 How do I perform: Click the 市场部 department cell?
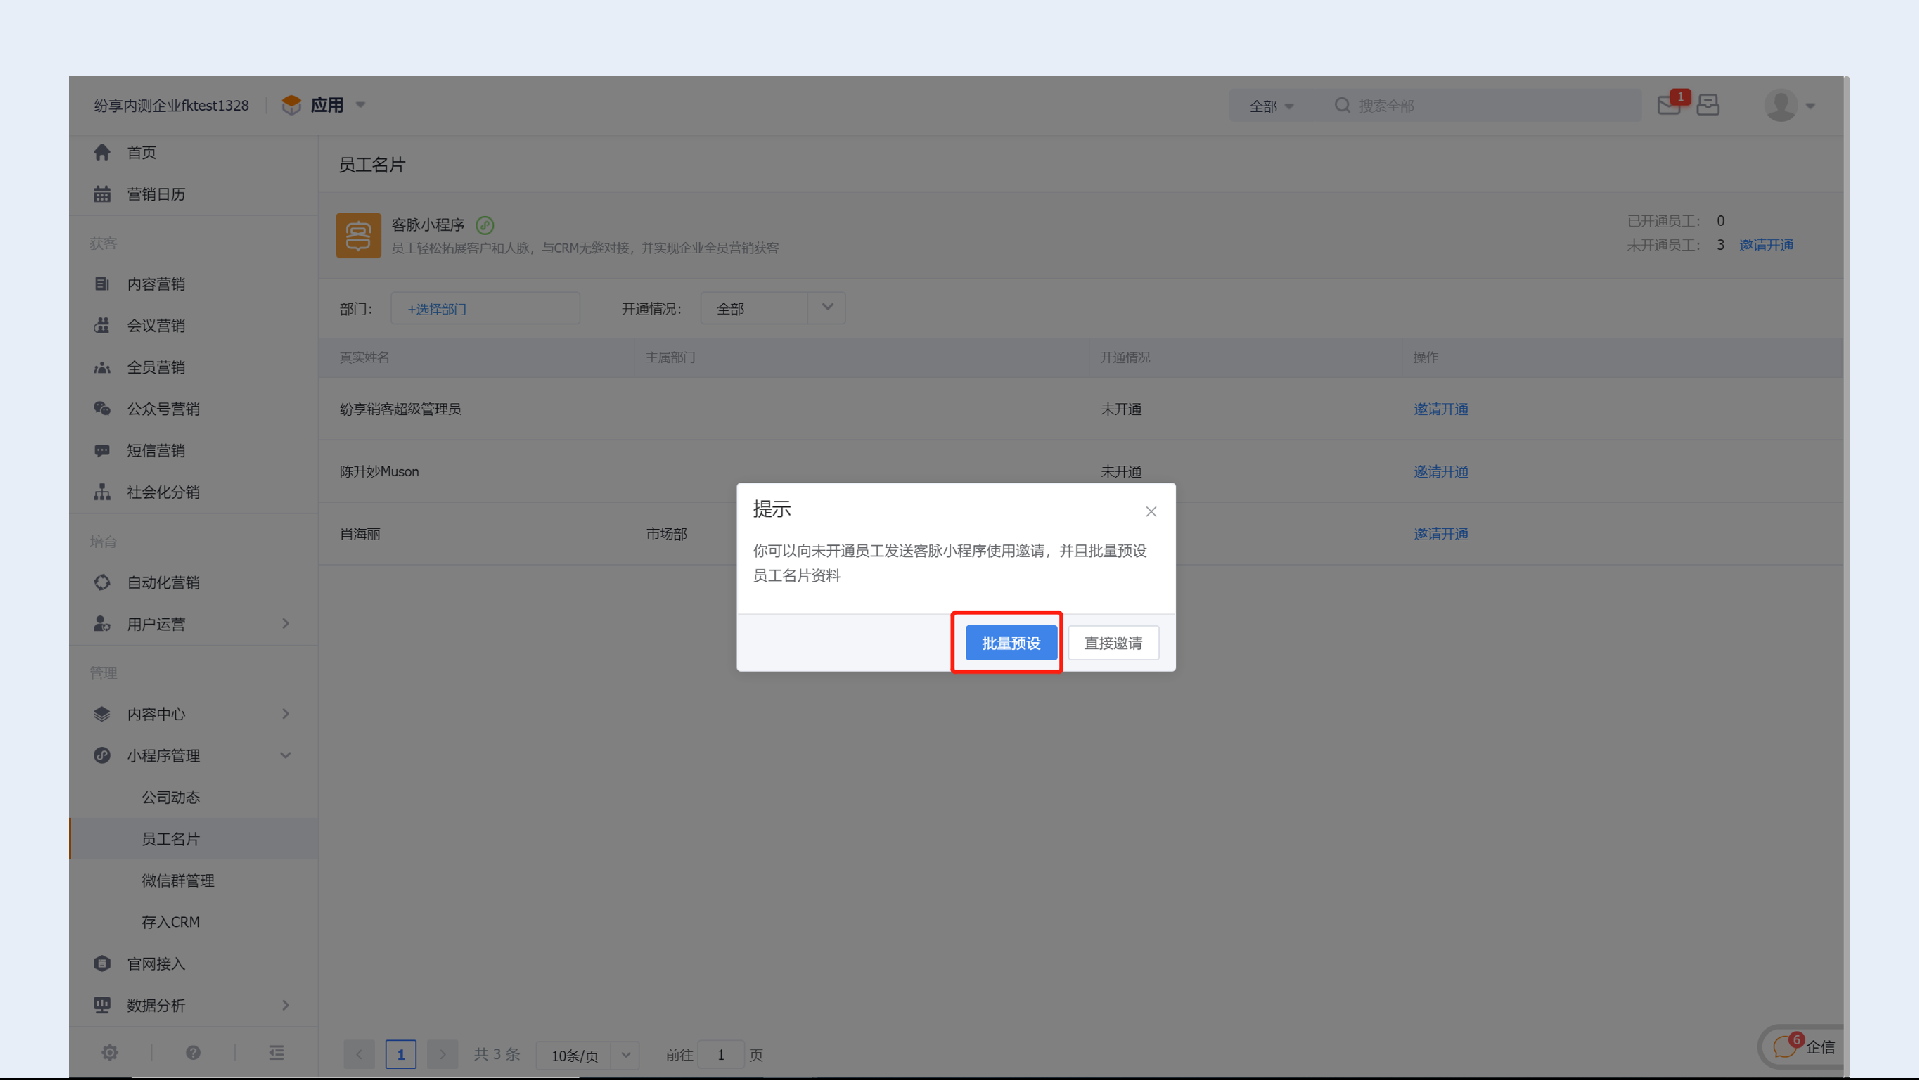(666, 534)
